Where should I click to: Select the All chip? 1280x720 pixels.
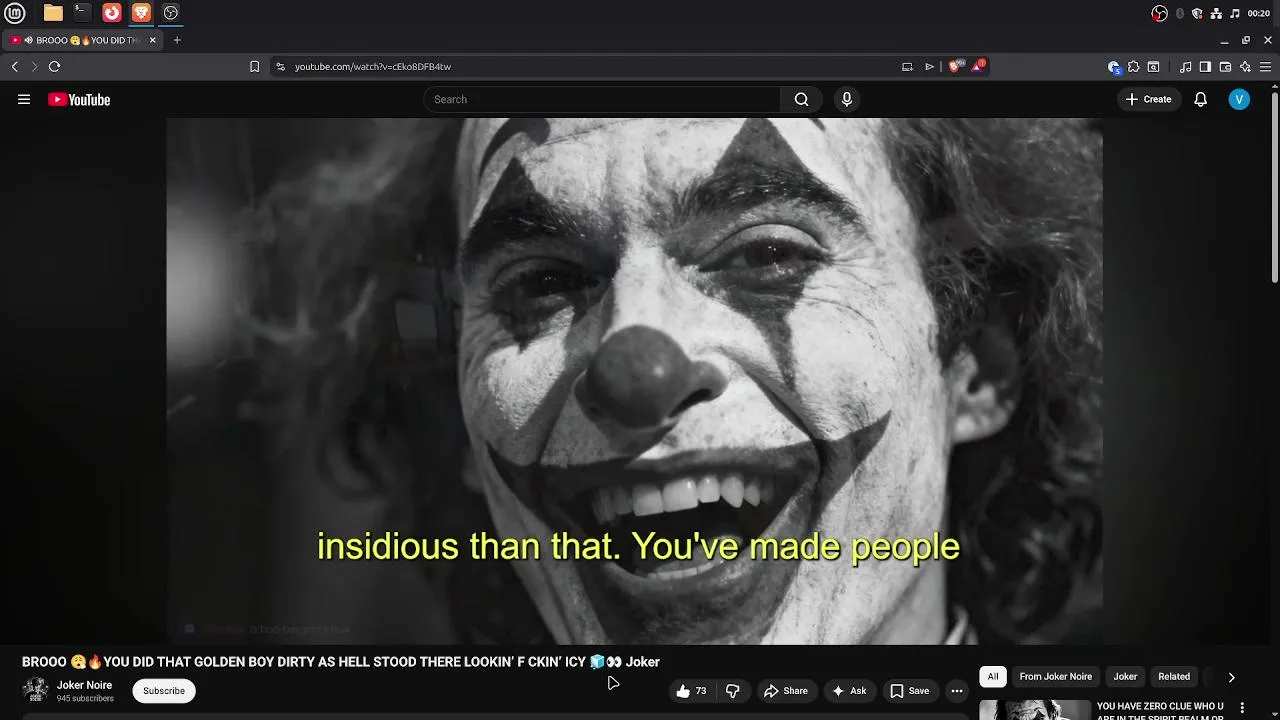tap(993, 677)
